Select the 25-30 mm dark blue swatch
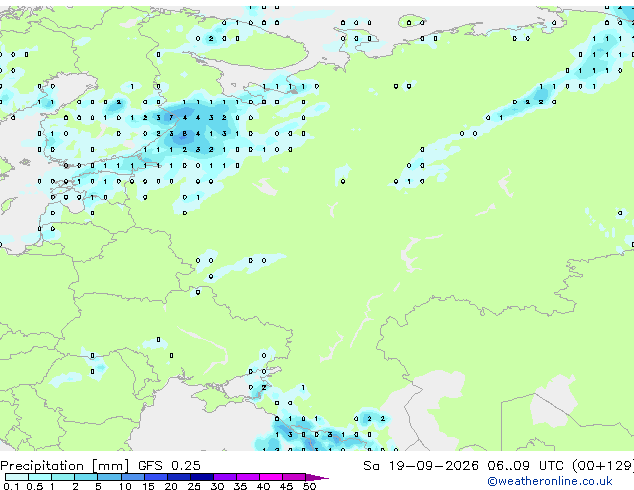This screenshot has width=634, height=490. click(202, 477)
